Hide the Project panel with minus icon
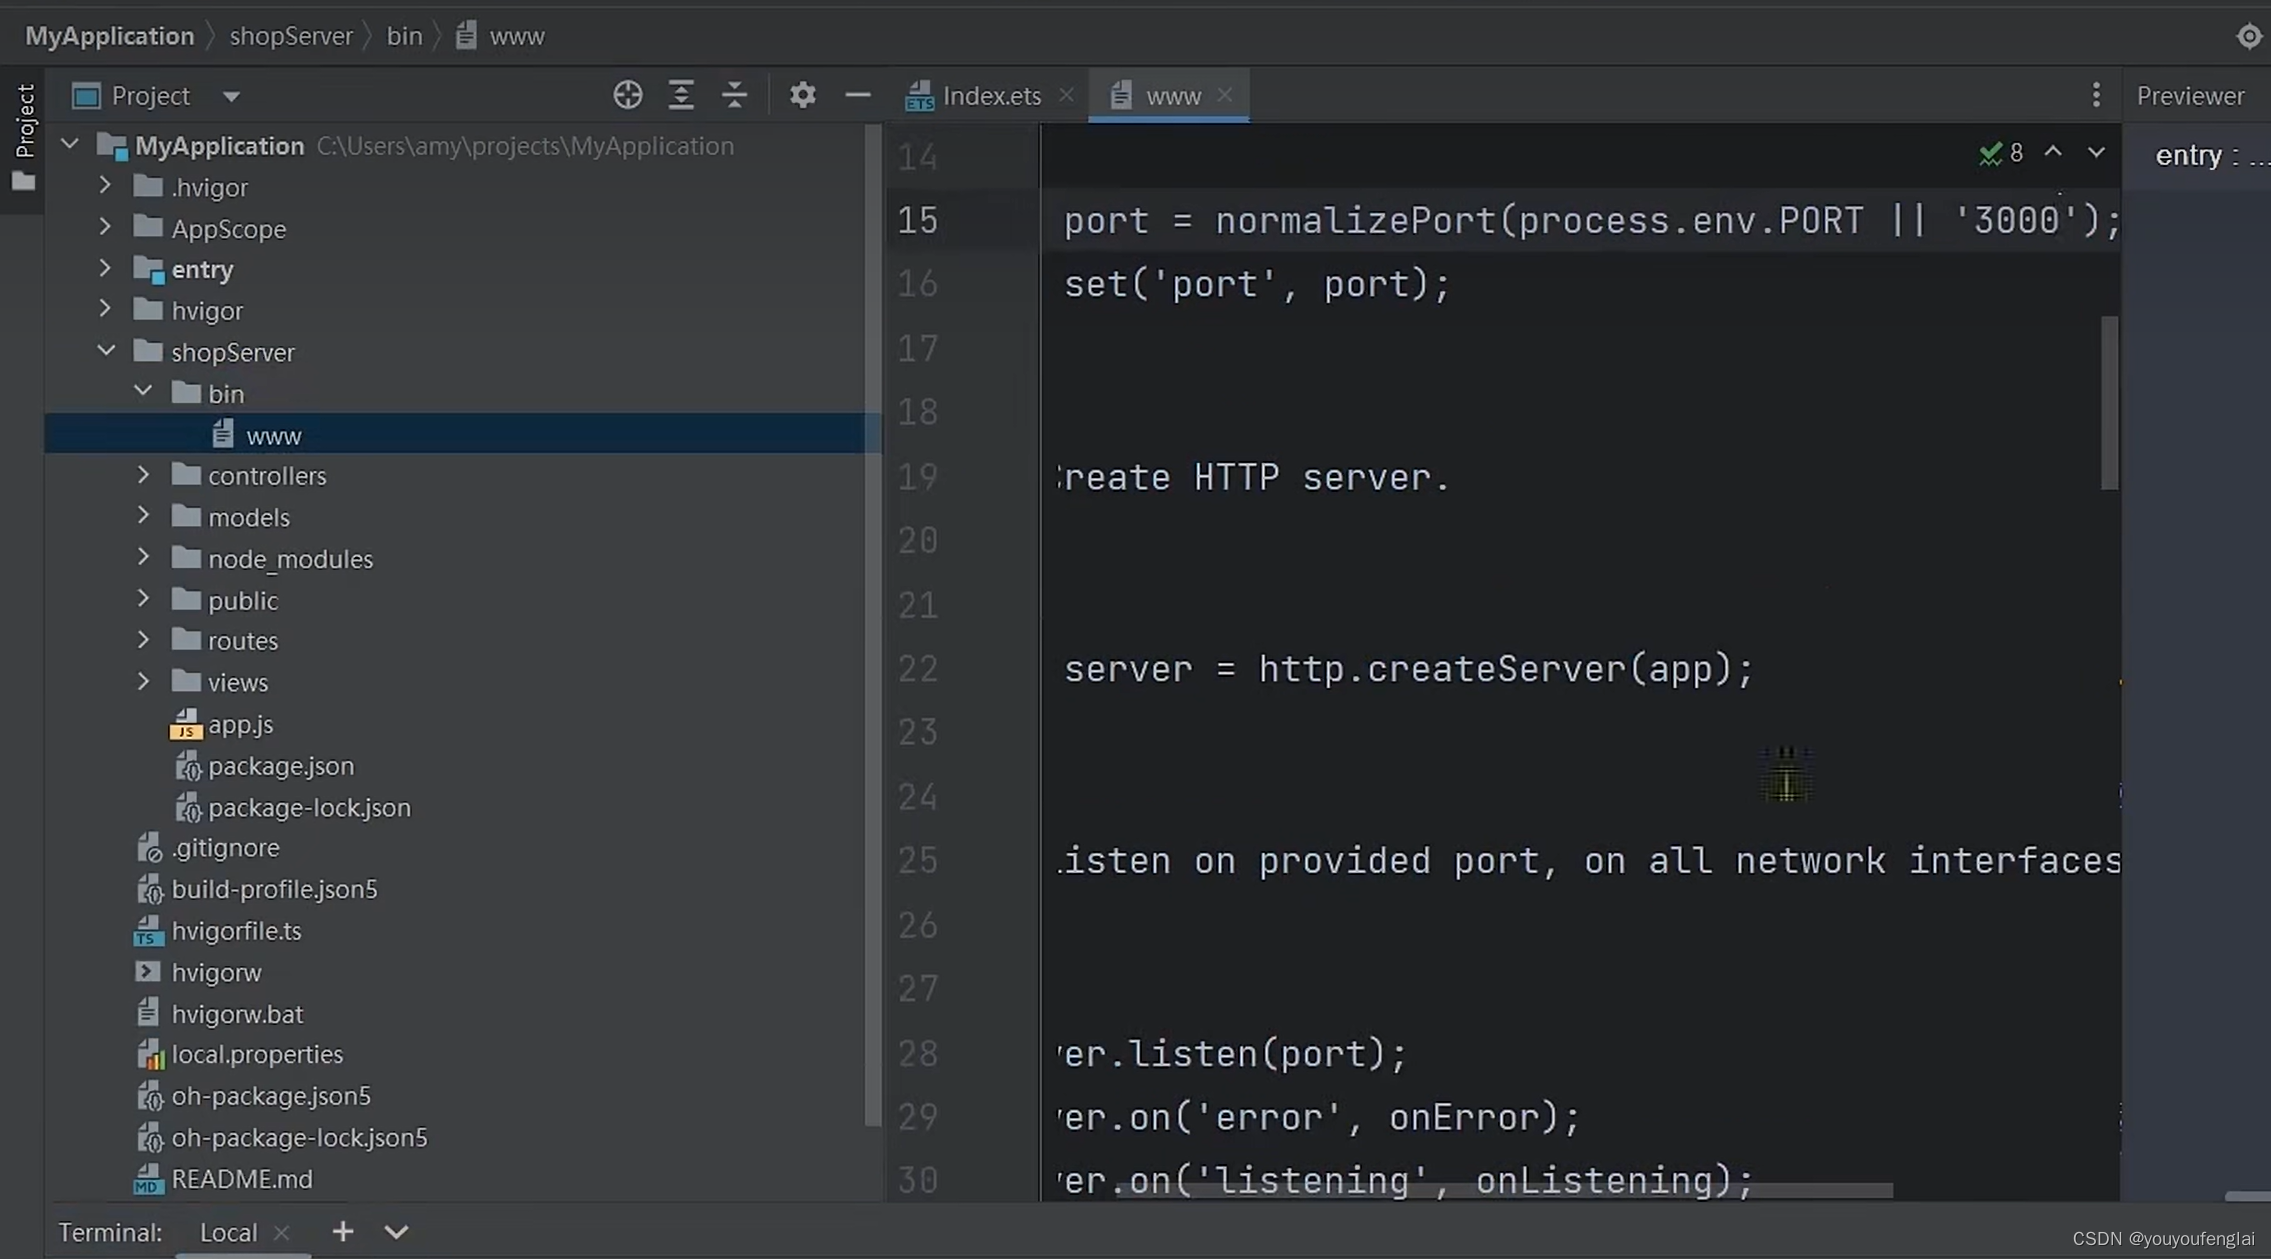 [x=857, y=95]
